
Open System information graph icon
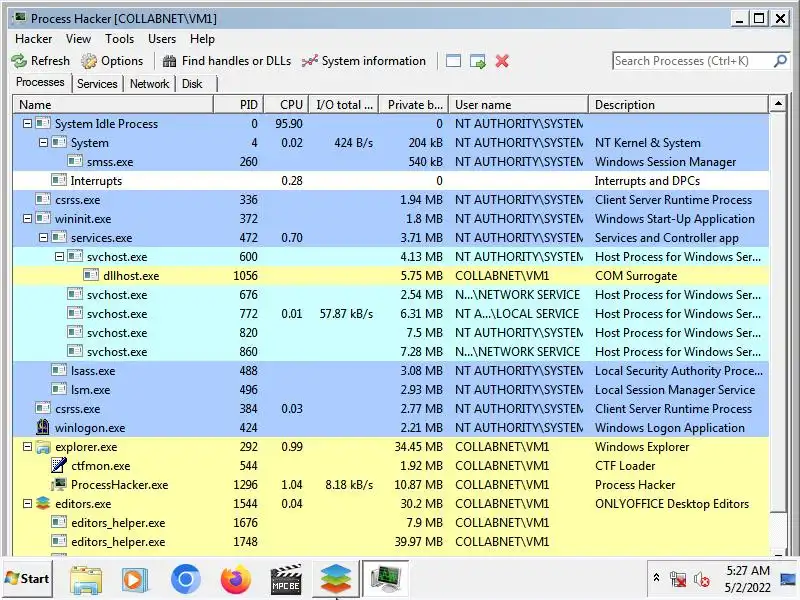pos(309,61)
